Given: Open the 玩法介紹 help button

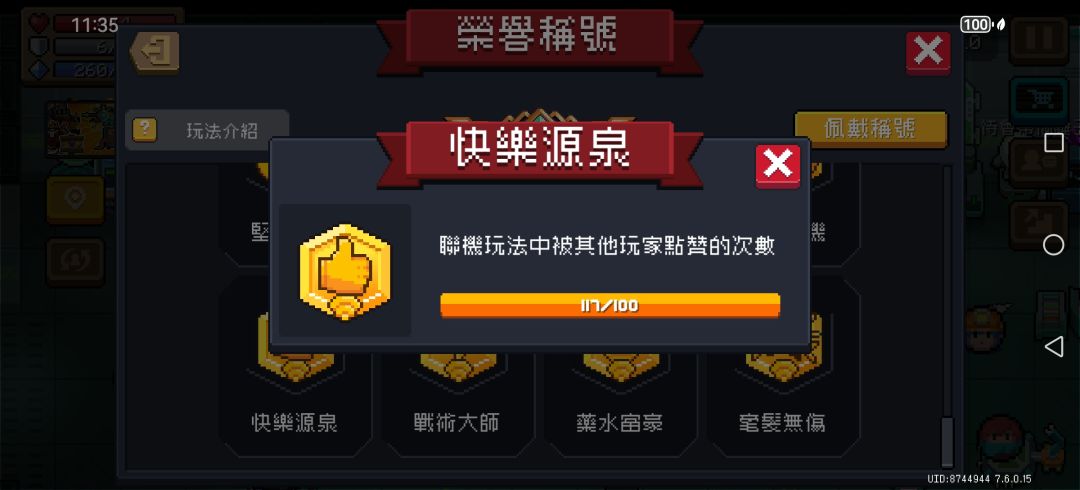Looking at the screenshot, I should pyautogui.click(x=207, y=130).
